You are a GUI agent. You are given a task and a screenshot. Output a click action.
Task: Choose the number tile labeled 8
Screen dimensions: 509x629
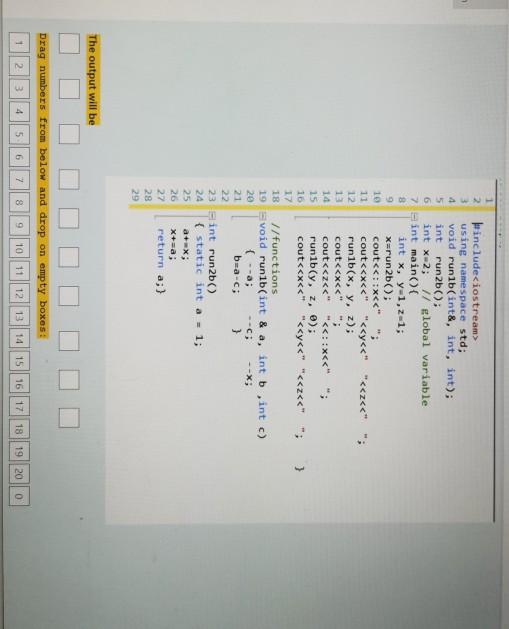pyautogui.click(x=19, y=203)
